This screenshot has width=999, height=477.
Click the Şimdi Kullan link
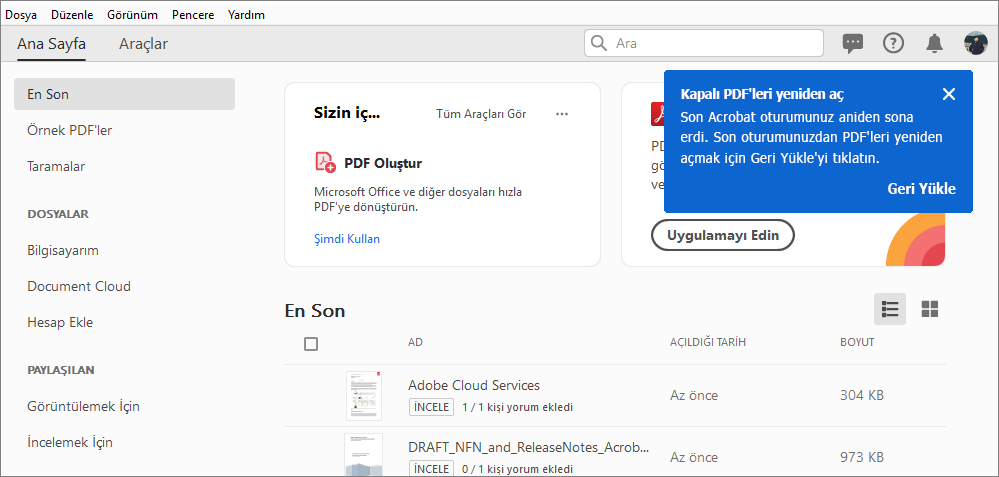[347, 239]
